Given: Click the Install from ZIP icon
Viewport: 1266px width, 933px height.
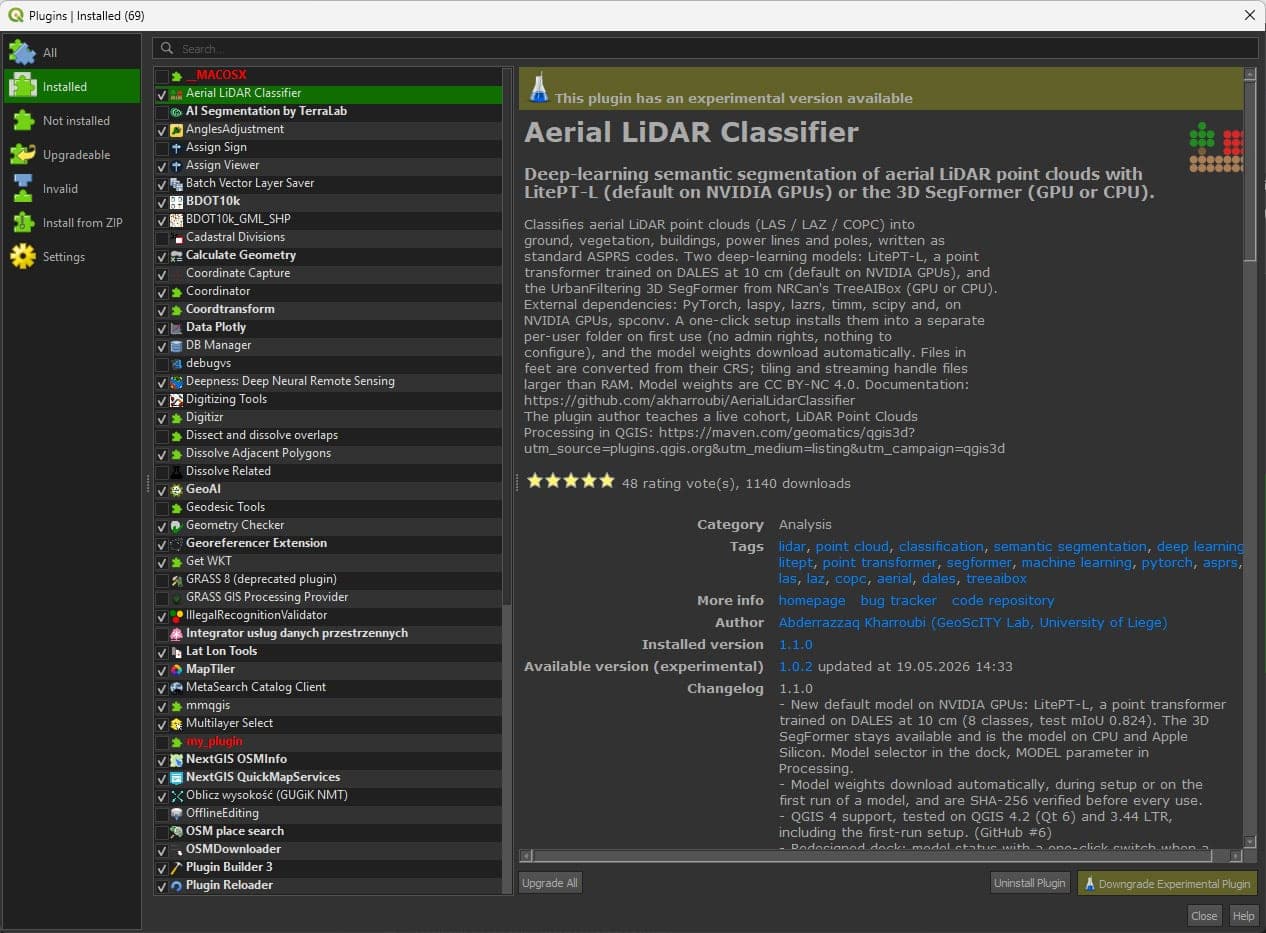Looking at the screenshot, I should point(22,222).
